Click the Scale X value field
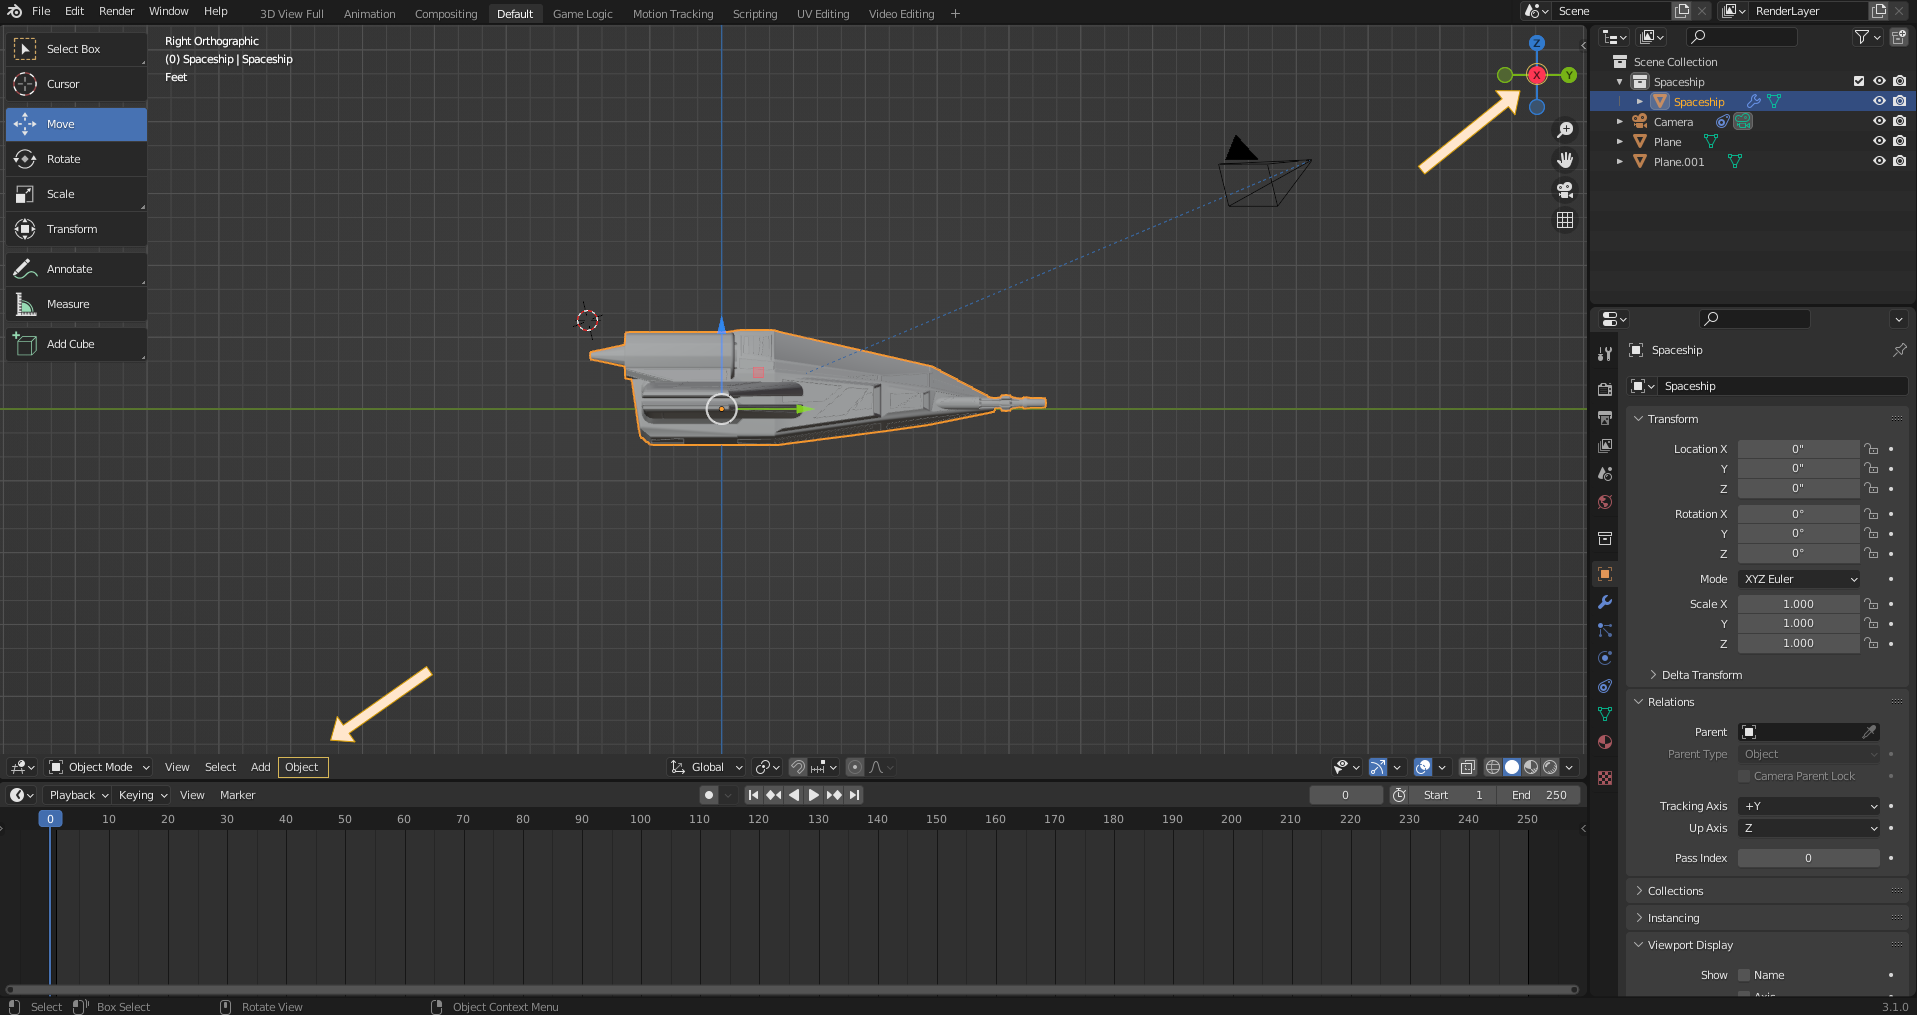The image size is (1918, 1016). [1798, 604]
